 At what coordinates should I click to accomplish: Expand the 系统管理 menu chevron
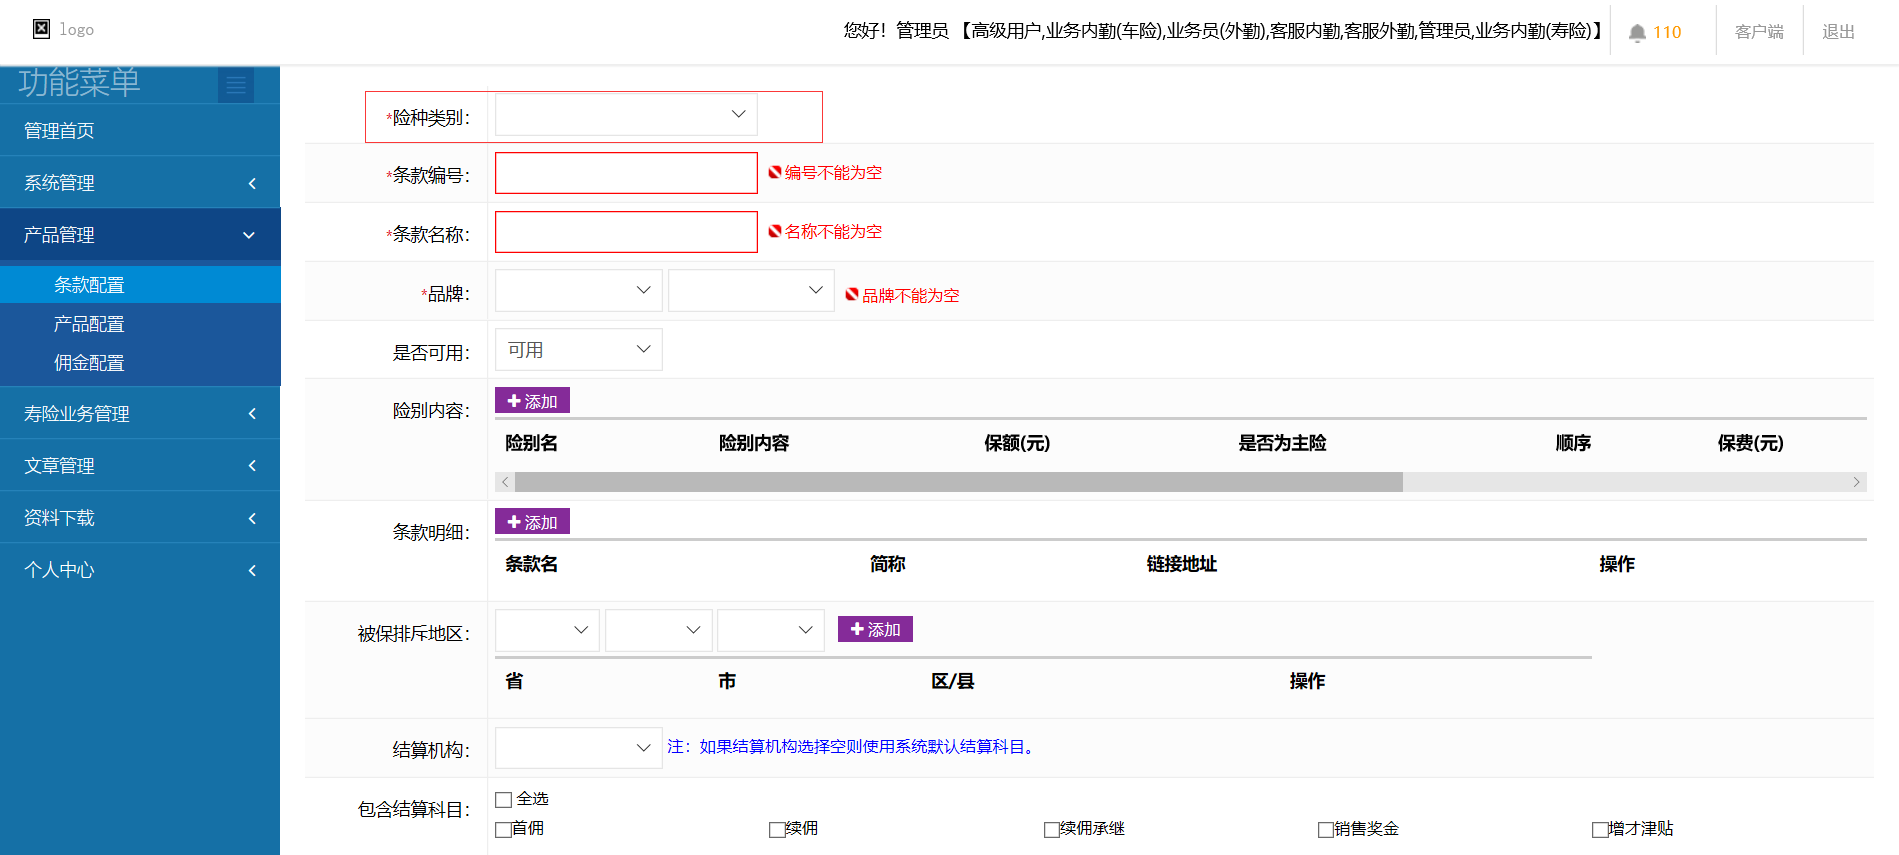[x=252, y=183]
